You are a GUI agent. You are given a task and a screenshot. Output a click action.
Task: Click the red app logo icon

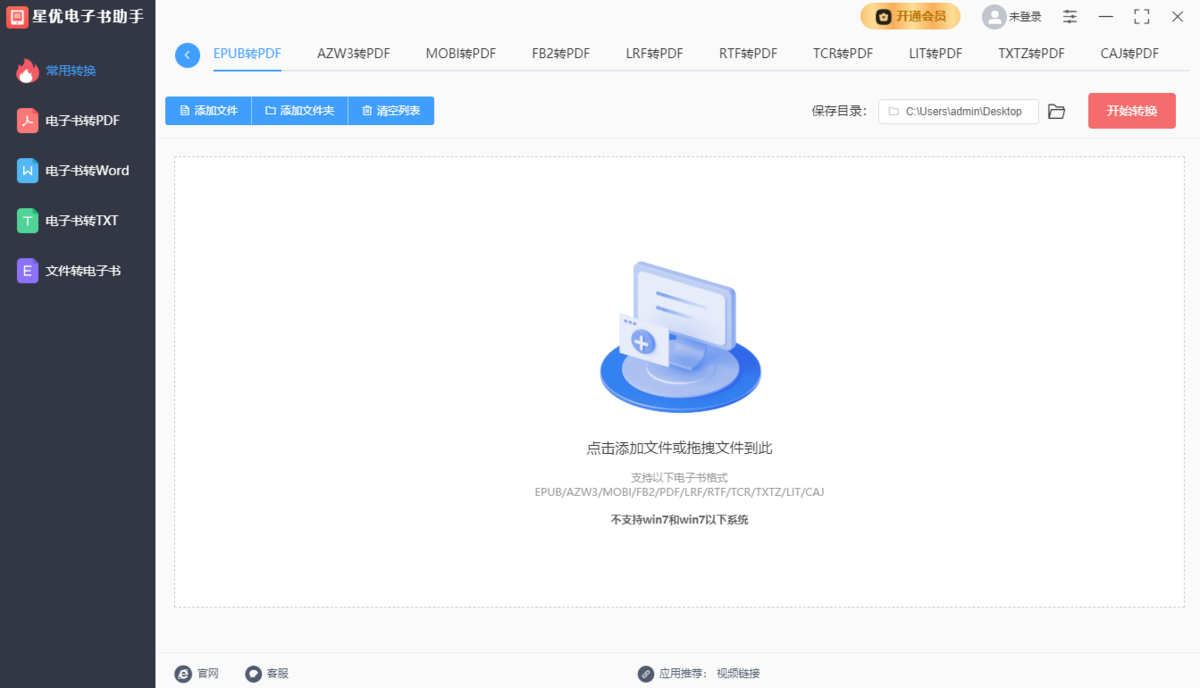pos(17,16)
